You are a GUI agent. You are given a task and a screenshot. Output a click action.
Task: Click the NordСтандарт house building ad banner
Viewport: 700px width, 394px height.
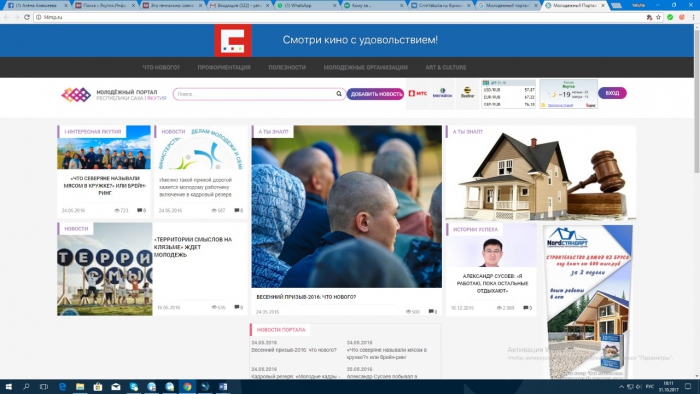[589, 302]
